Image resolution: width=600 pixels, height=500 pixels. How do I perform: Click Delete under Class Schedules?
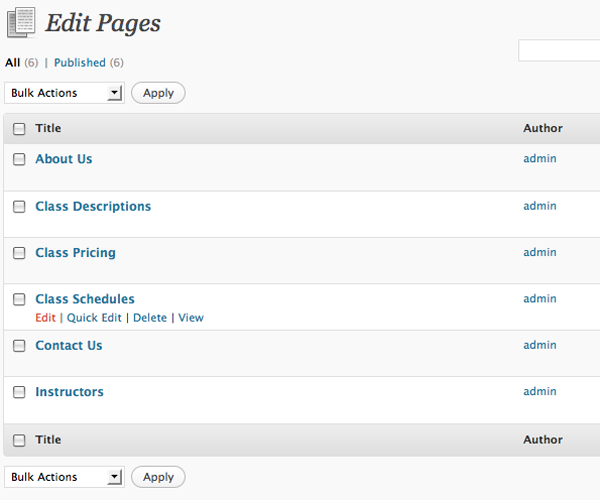point(150,318)
